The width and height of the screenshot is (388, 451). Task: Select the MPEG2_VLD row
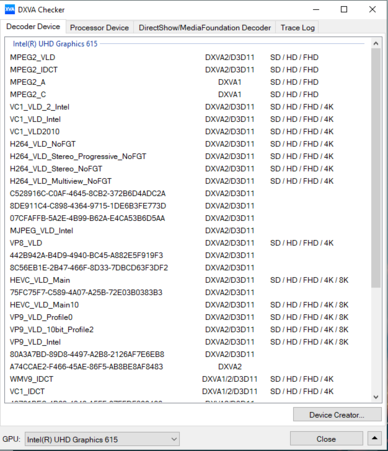click(188, 57)
